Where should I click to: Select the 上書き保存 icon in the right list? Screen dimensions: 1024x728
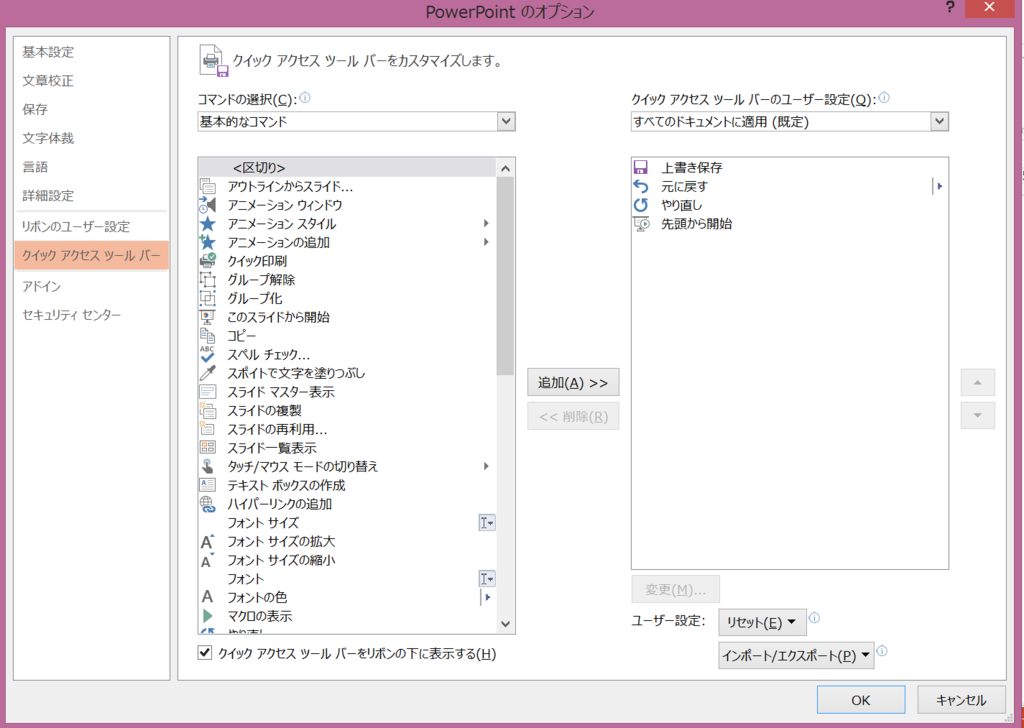(640, 168)
